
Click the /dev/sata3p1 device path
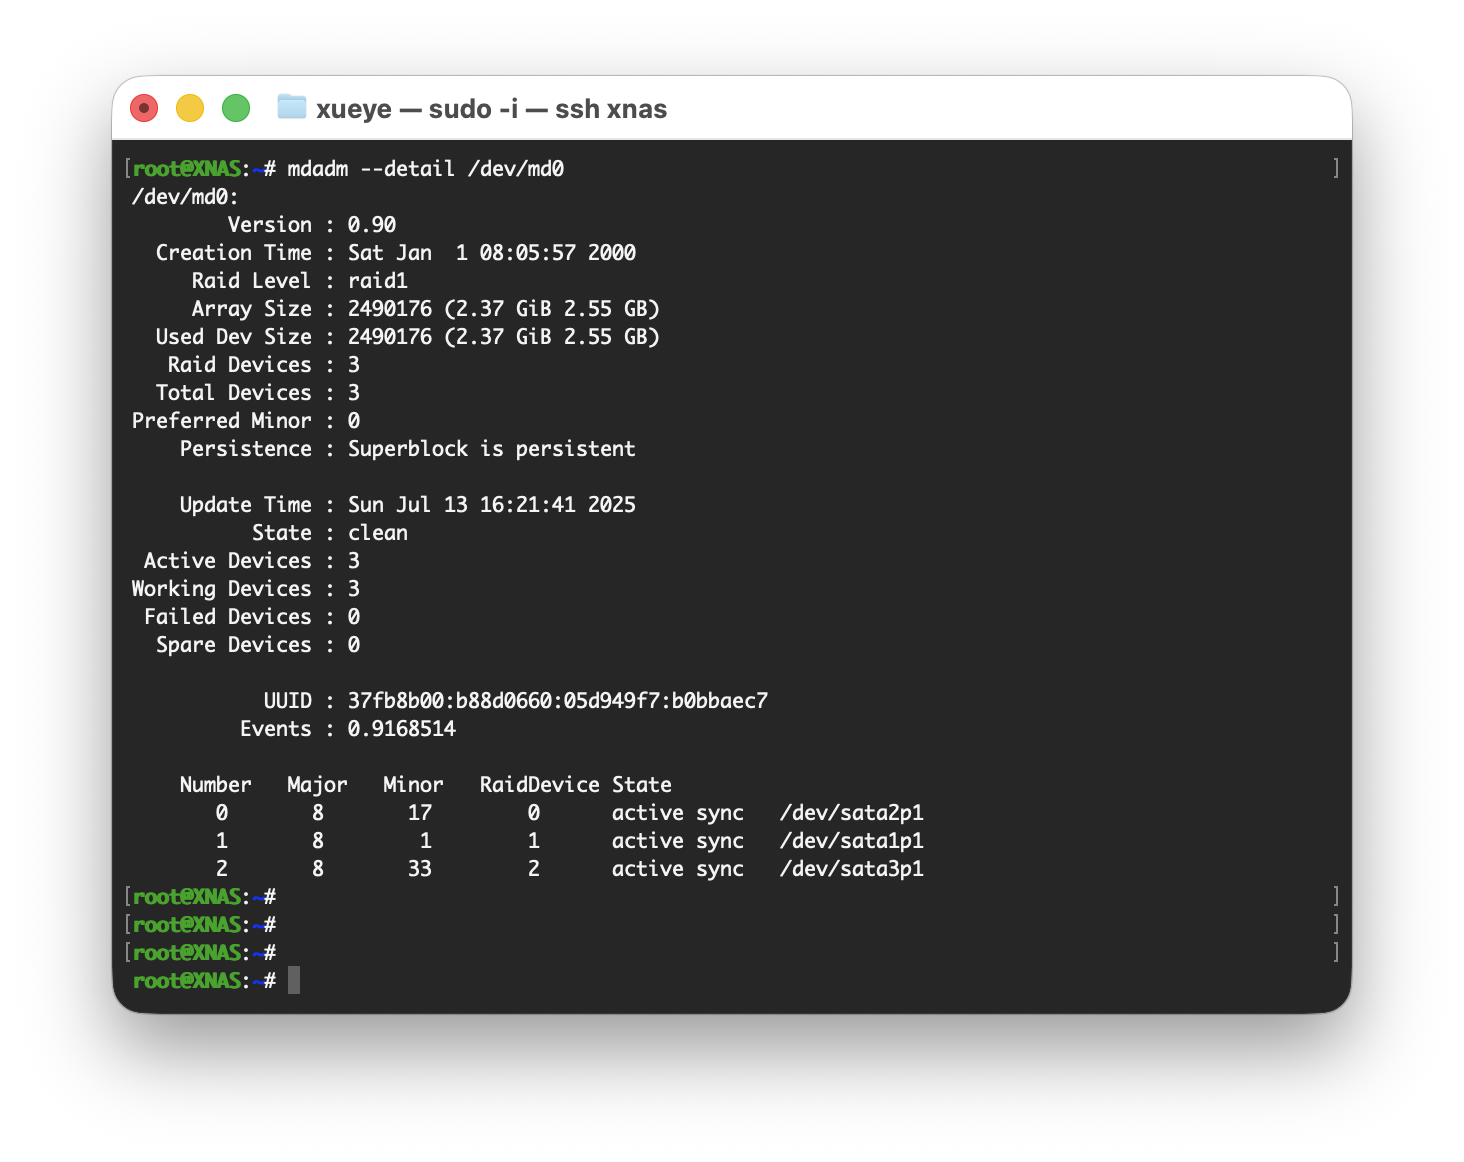click(x=851, y=869)
